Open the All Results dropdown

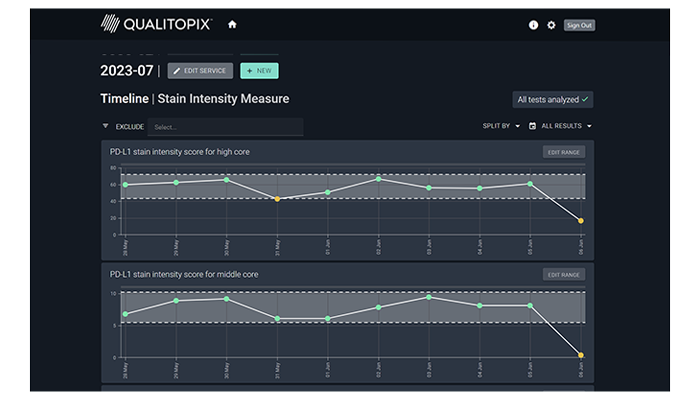[x=566, y=126]
